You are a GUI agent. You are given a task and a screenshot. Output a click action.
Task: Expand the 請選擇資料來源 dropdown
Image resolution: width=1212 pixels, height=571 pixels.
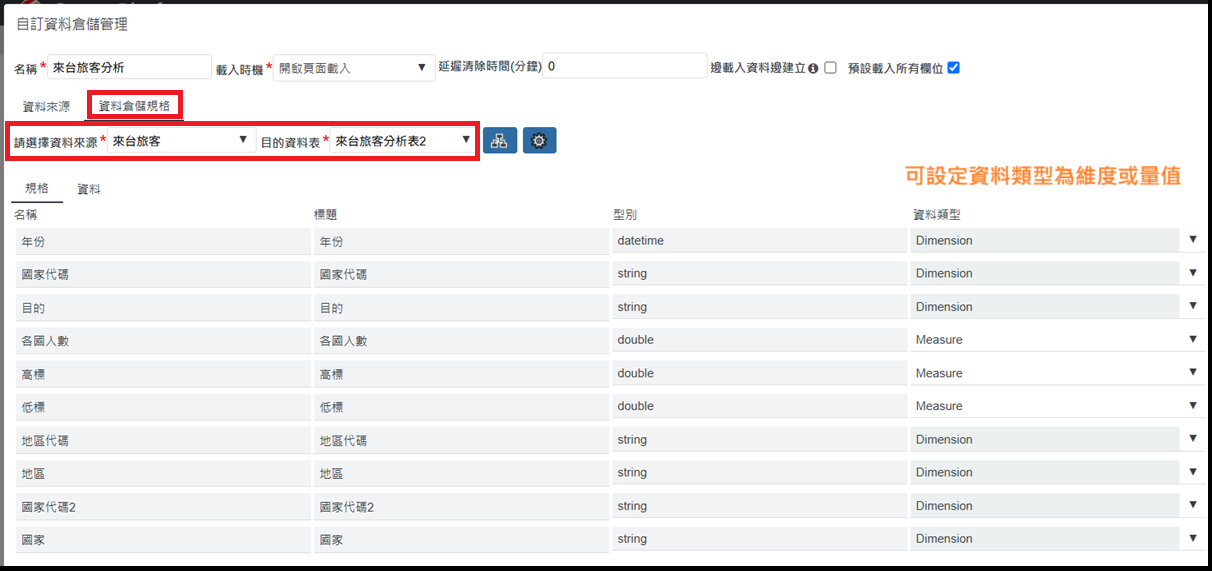(x=179, y=141)
